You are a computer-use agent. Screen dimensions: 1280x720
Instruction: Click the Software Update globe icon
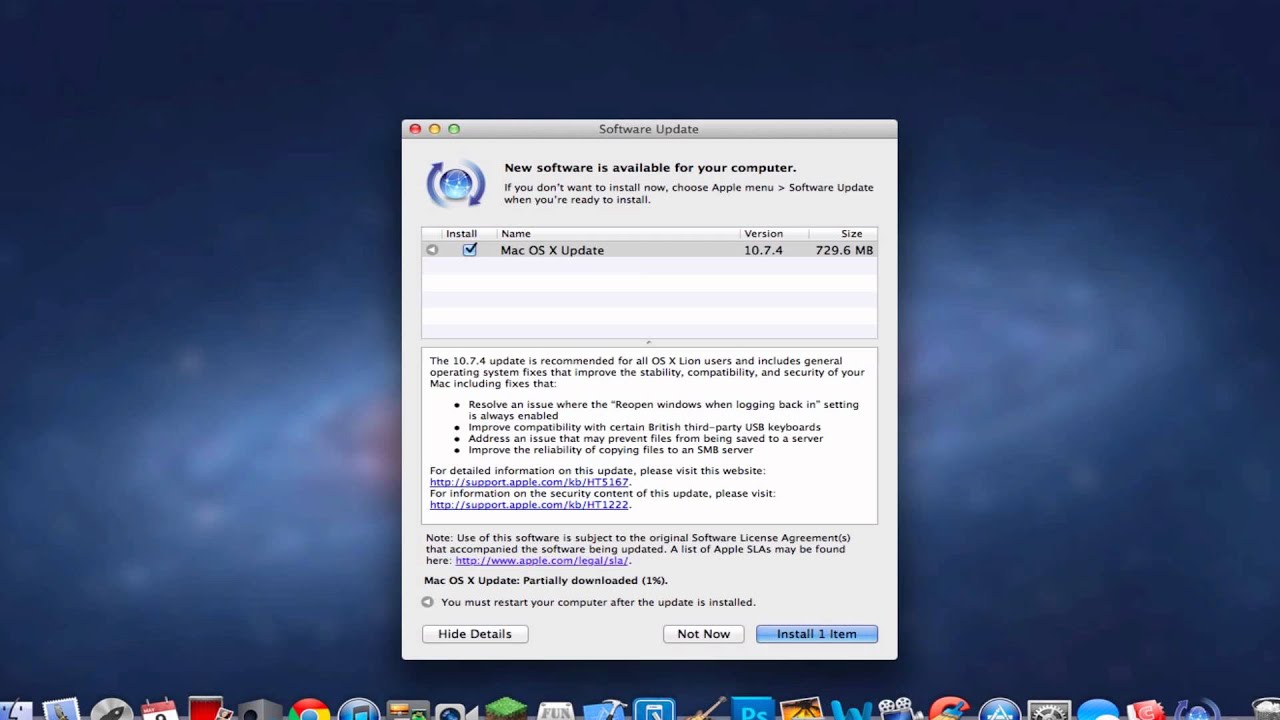point(456,184)
